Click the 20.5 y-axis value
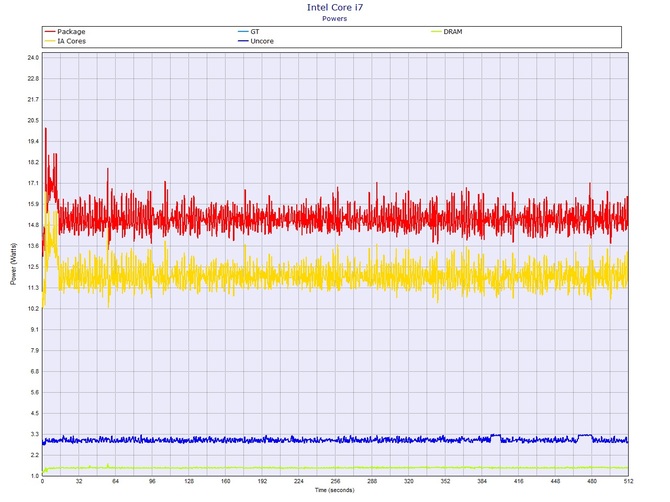This screenshot has width=670, height=502. (x=33, y=120)
